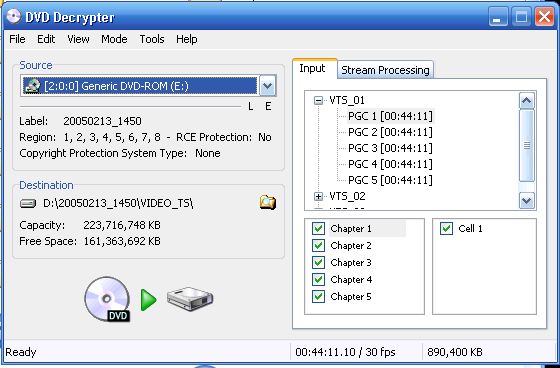Click the status bar text Ready
Screen dimensions: 560x368
21,352
